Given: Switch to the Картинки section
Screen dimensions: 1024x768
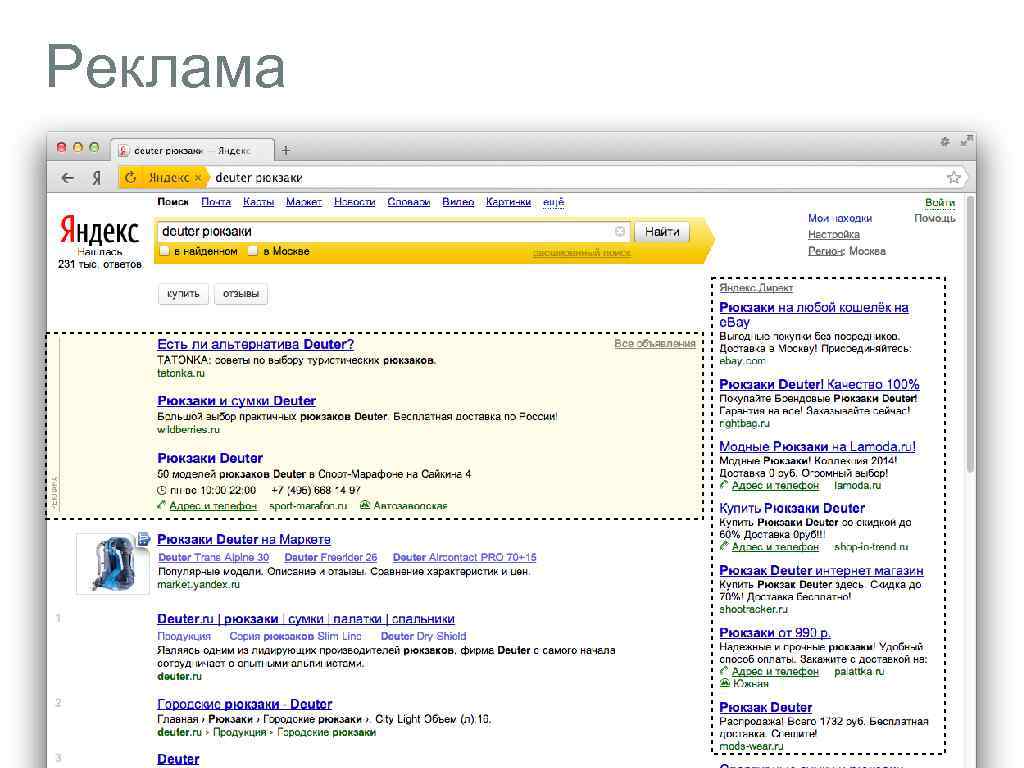Looking at the screenshot, I should [x=507, y=202].
